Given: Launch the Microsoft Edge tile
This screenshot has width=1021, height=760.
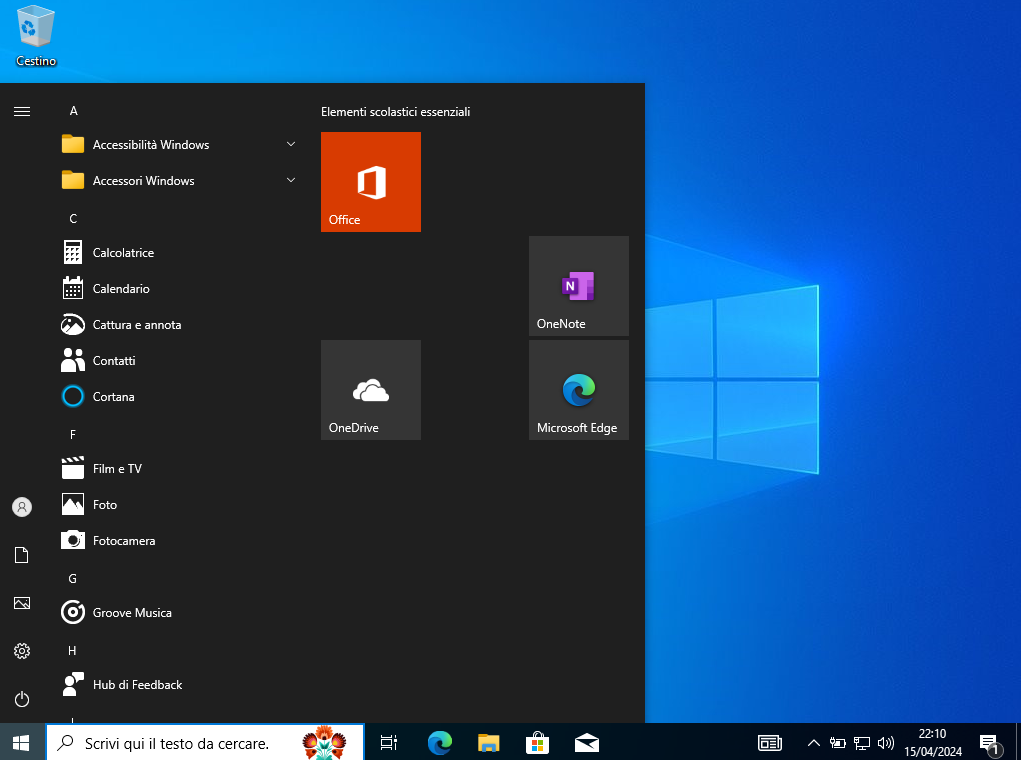Looking at the screenshot, I should click(578, 390).
